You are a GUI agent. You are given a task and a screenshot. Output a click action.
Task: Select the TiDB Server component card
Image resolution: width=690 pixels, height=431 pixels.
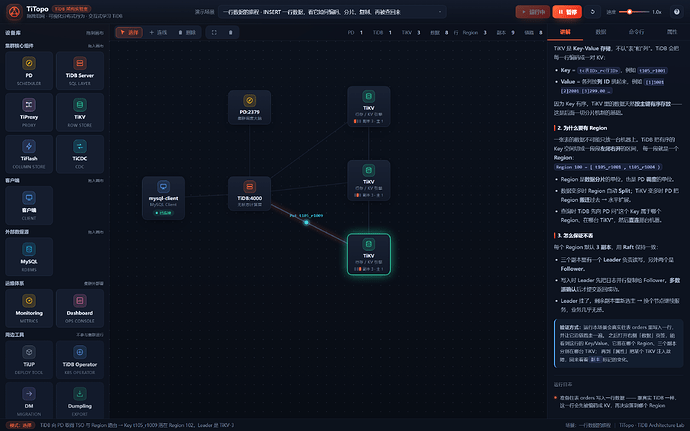pyautogui.click(x=80, y=71)
